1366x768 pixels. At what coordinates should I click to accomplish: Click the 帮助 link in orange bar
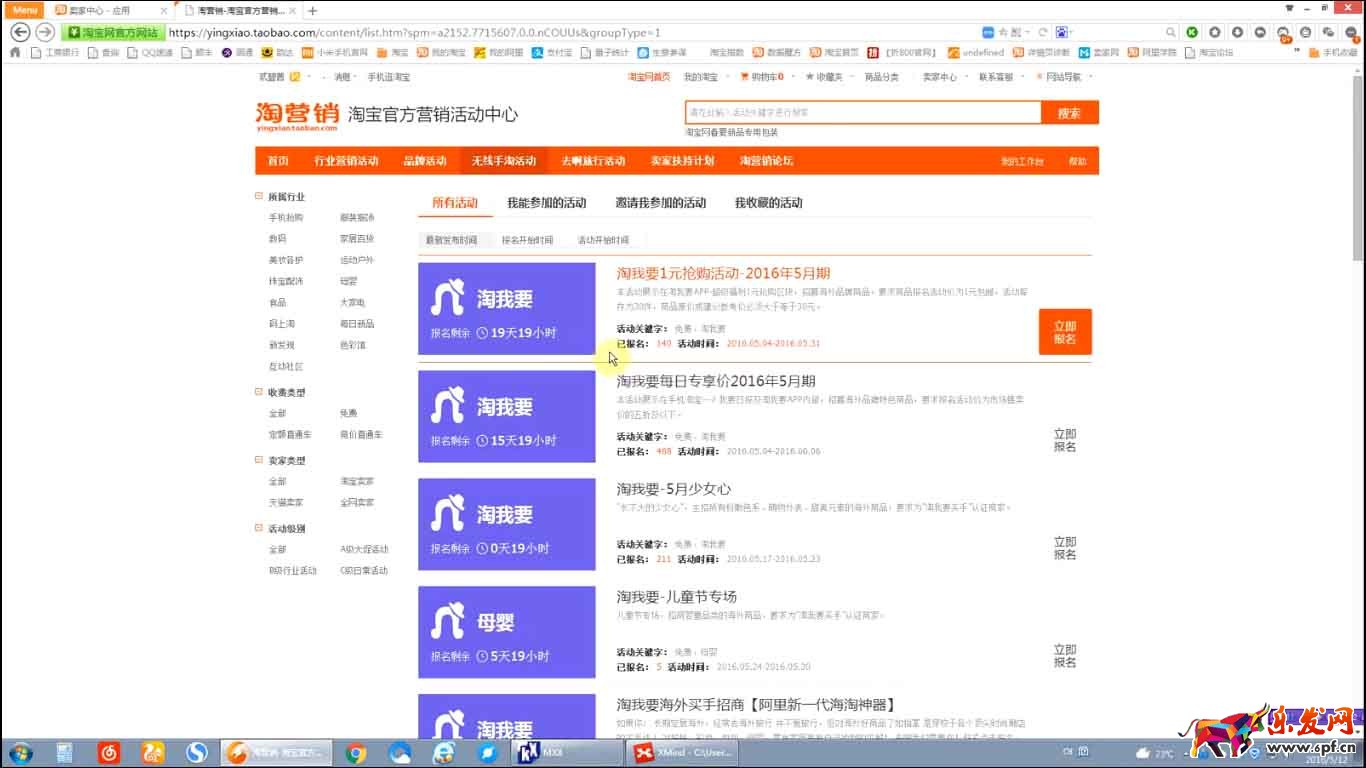pyautogui.click(x=1077, y=161)
